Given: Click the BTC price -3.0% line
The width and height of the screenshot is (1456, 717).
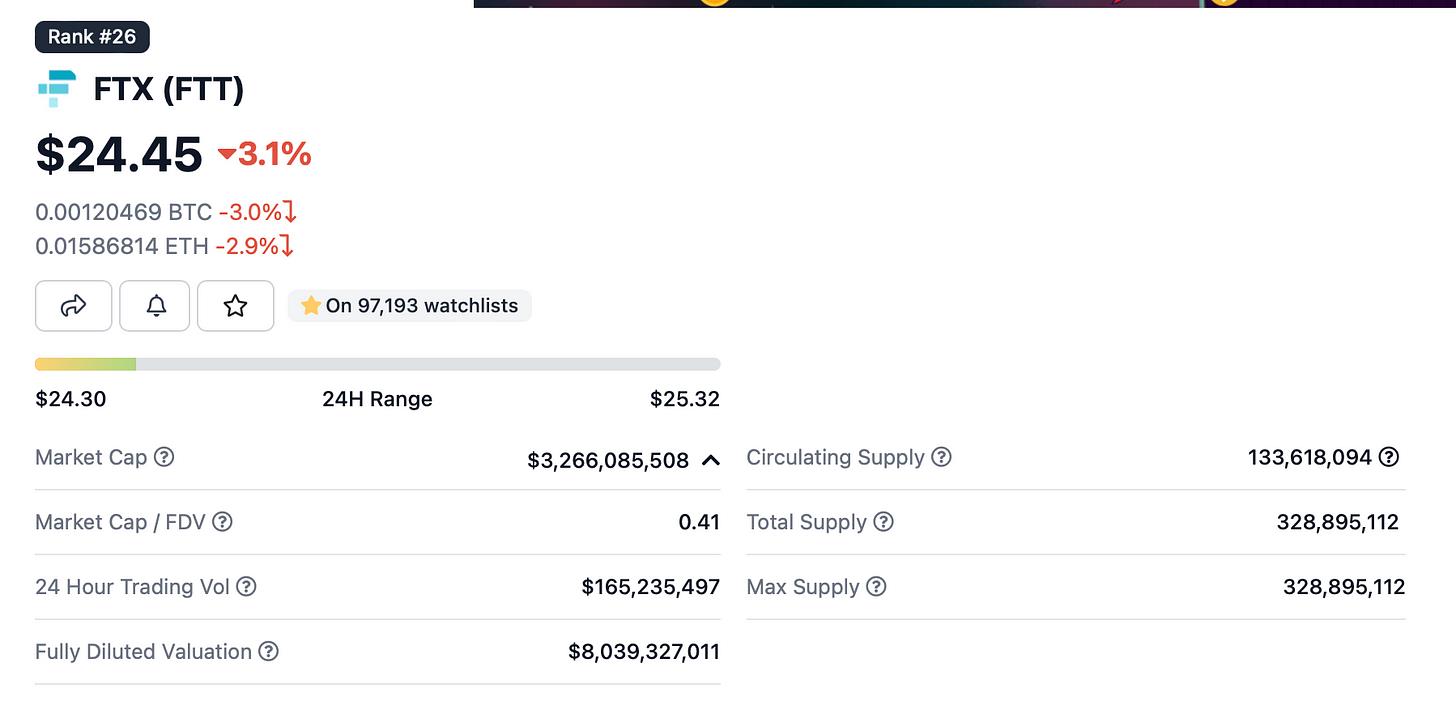Looking at the screenshot, I should click(x=165, y=212).
